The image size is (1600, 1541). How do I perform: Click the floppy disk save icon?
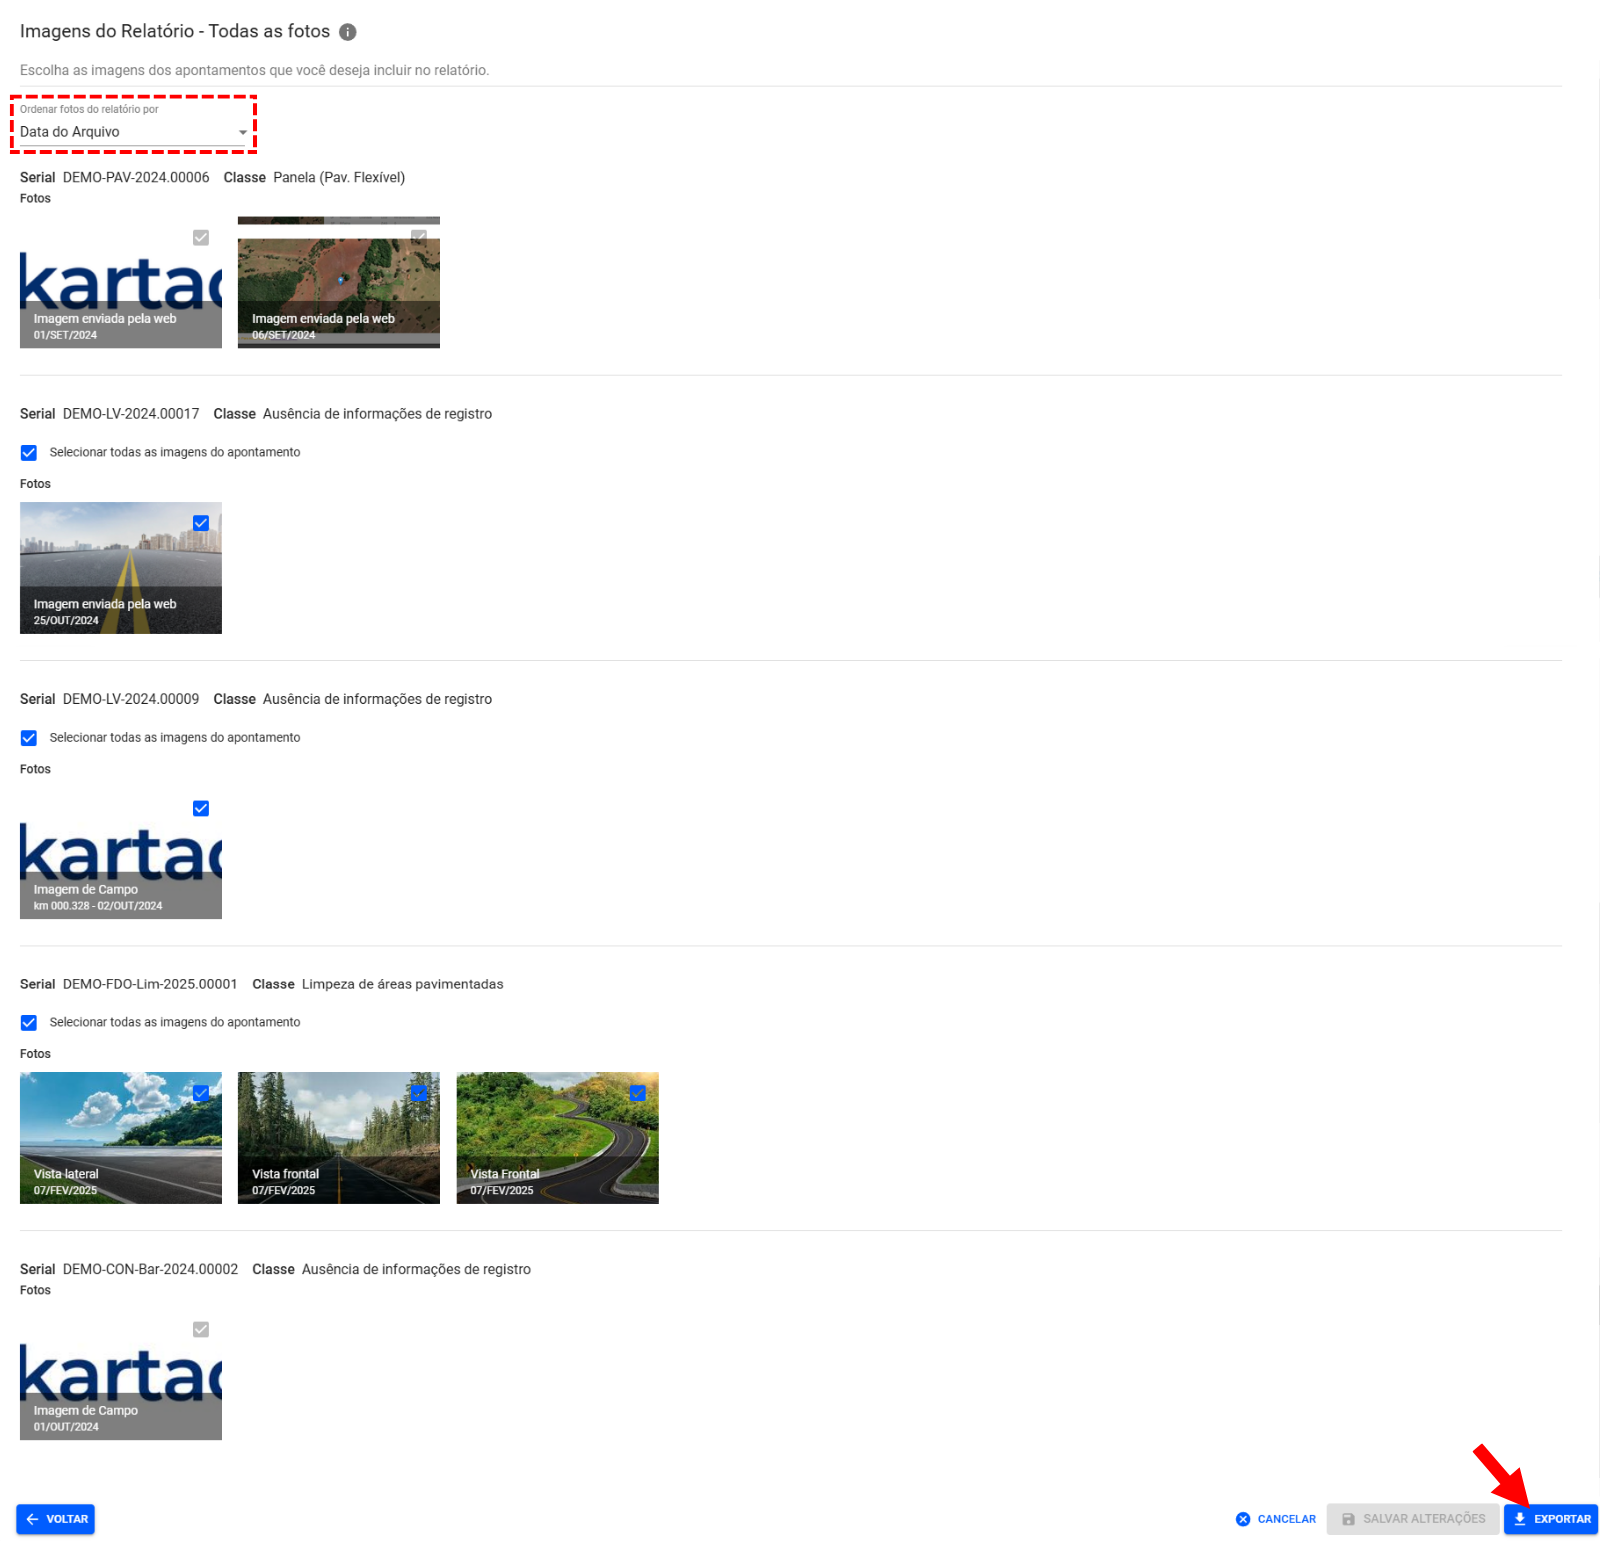(x=1348, y=1519)
